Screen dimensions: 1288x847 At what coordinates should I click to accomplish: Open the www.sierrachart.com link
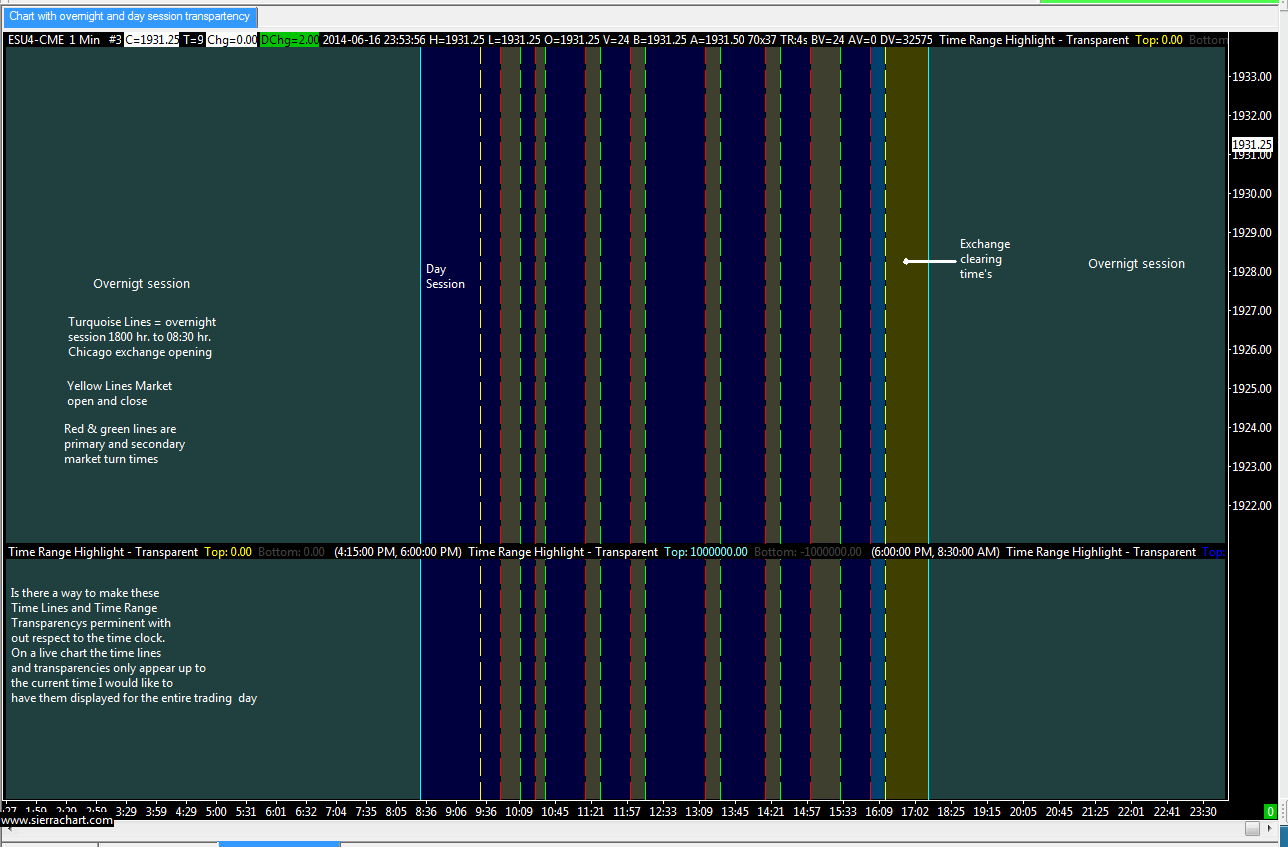coord(56,820)
